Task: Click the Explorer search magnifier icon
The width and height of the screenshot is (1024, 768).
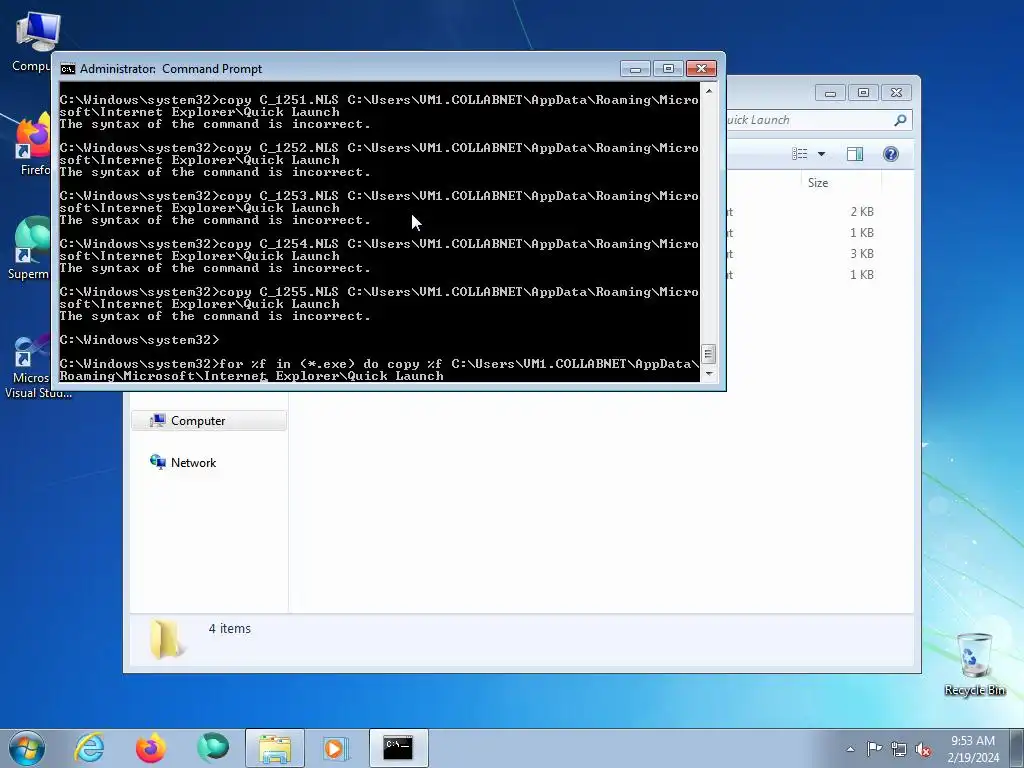Action: pos(900,120)
